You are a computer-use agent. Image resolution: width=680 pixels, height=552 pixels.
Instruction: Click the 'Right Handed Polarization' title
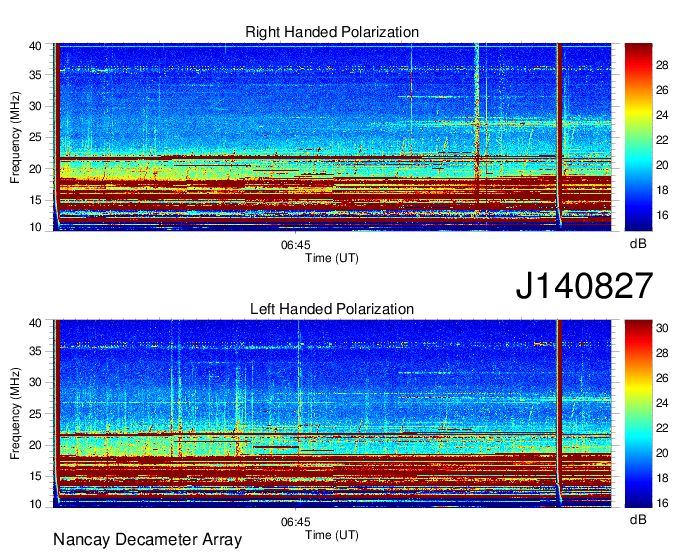click(332, 32)
